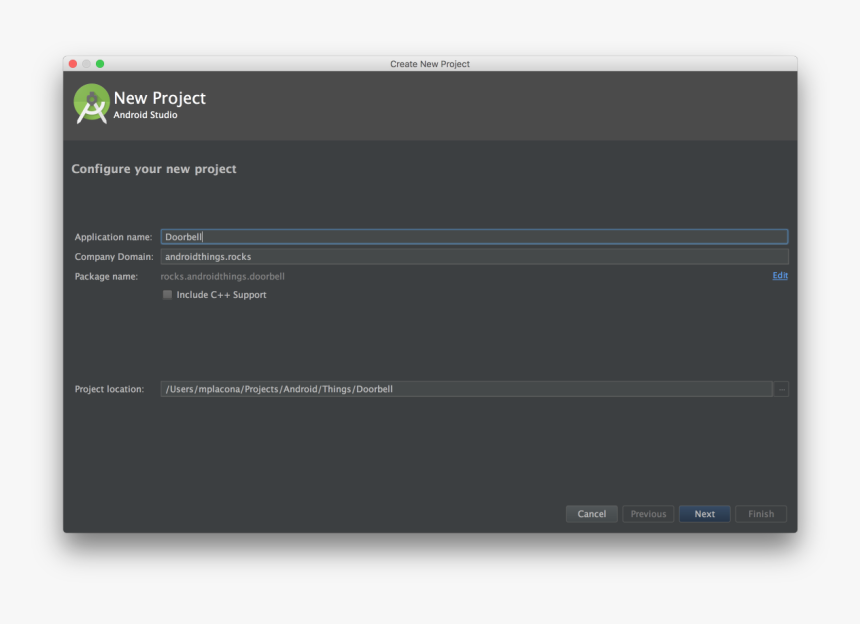Click the Create New Project title bar
Screen dimensions: 860x624
(x=429, y=63)
